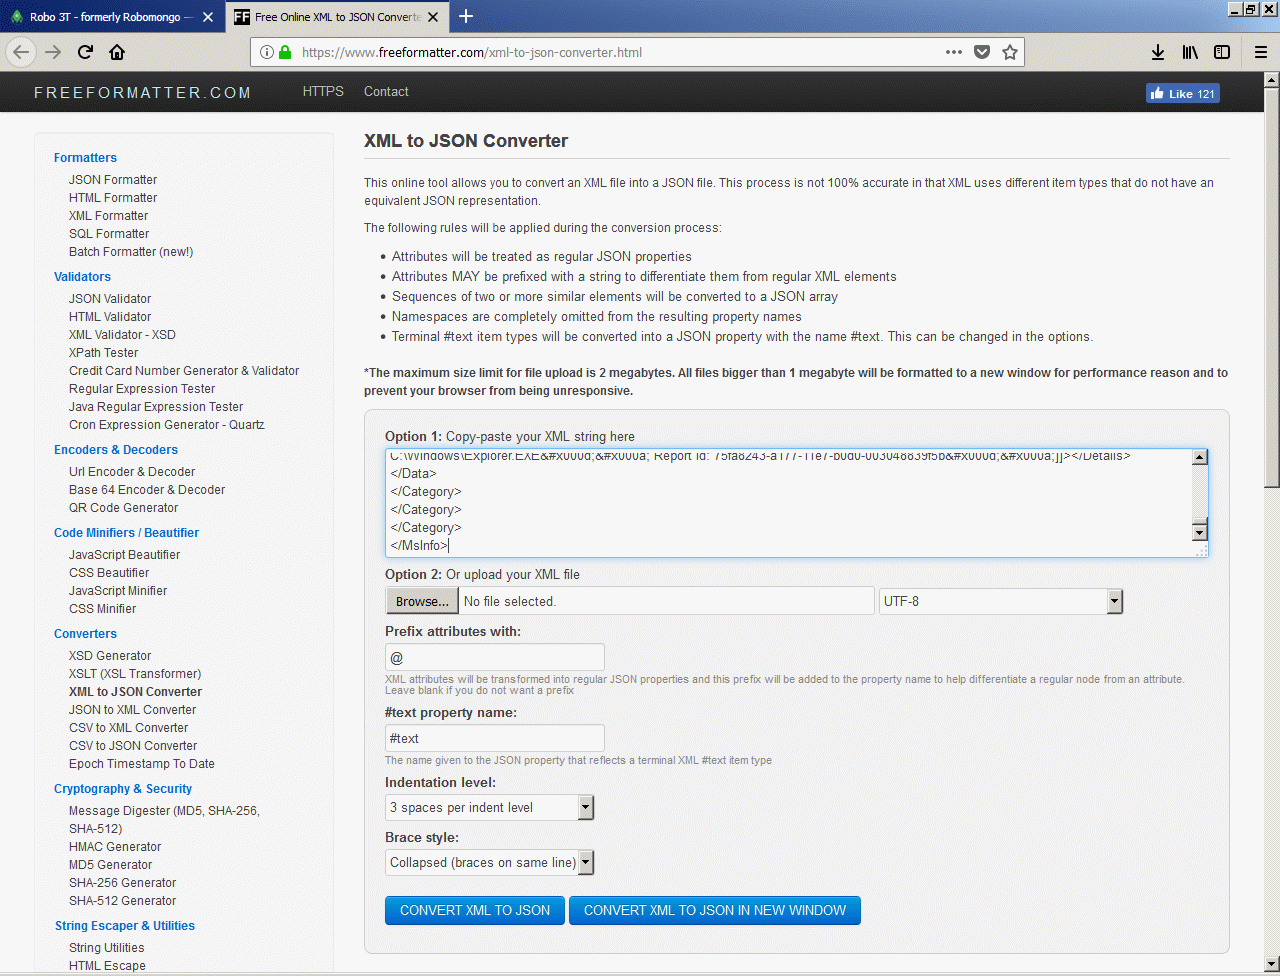Edit the Prefix attributes with field
Image resolution: width=1280 pixels, height=976 pixels.
[495, 657]
